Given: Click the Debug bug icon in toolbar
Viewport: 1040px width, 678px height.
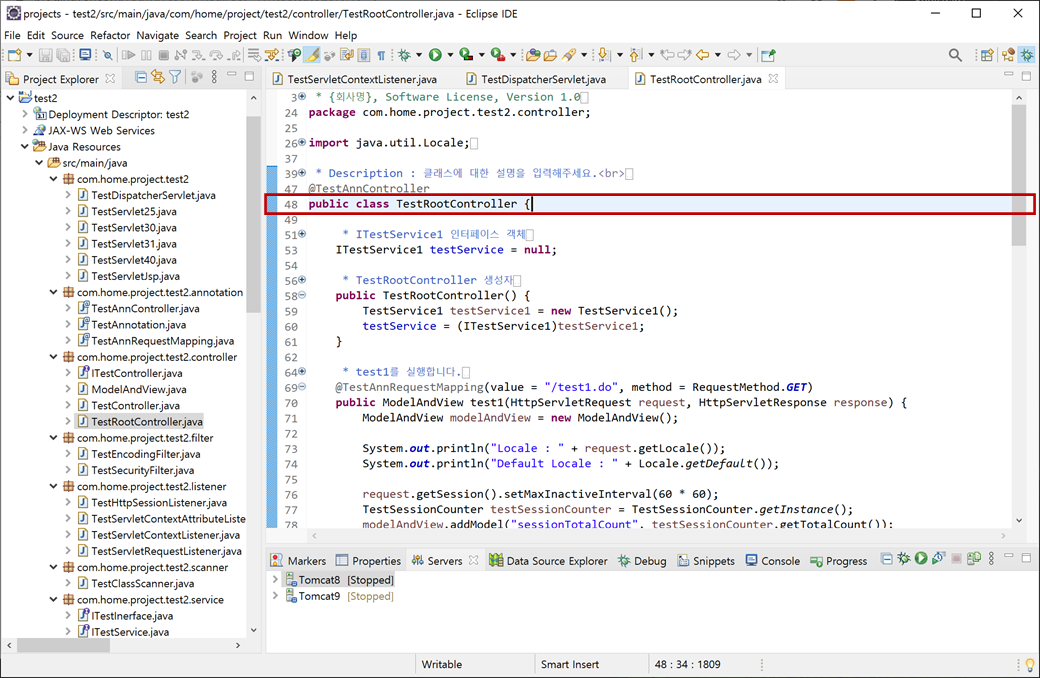Looking at the screenshot, I should point(404,56).
